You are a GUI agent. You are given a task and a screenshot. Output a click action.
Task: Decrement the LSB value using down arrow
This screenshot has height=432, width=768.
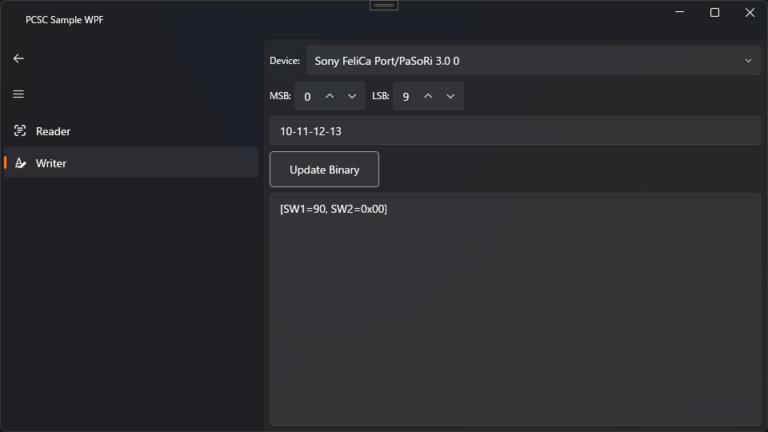(450, 96)
